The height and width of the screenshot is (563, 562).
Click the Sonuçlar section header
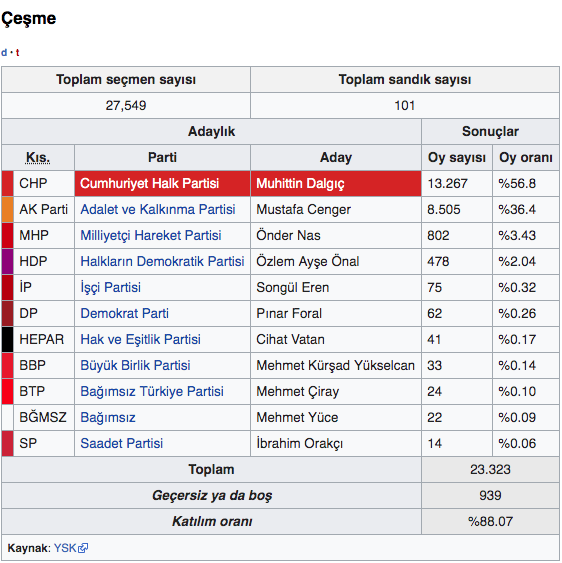pos(490,131)
